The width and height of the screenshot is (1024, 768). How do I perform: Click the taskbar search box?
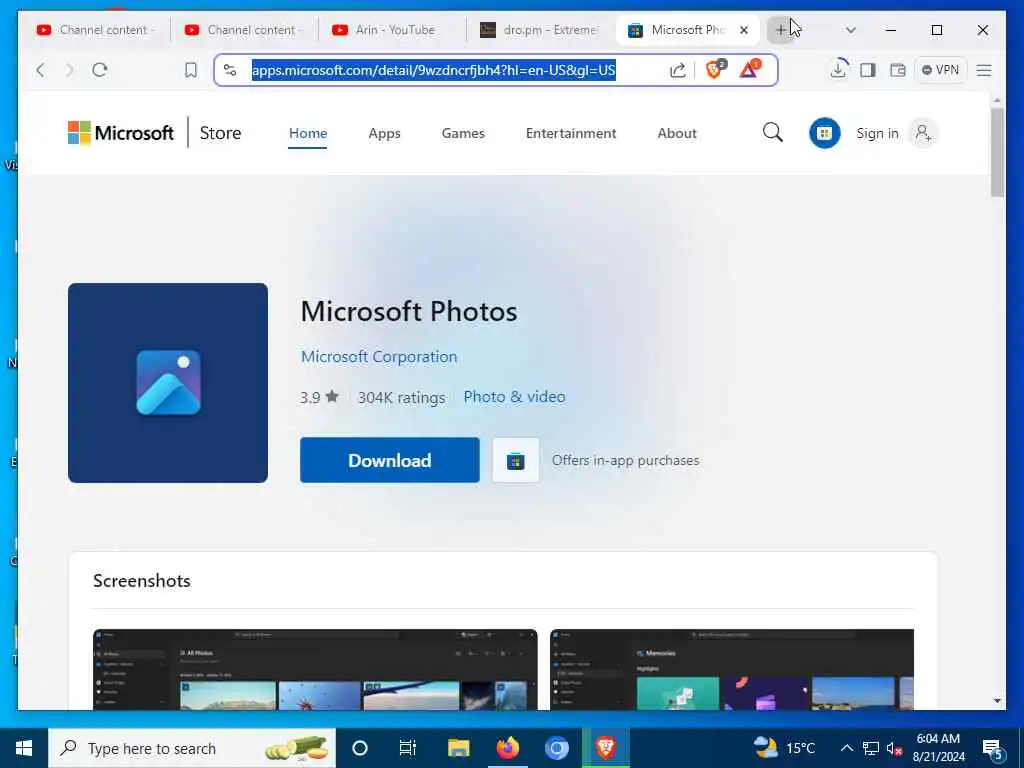191,748
